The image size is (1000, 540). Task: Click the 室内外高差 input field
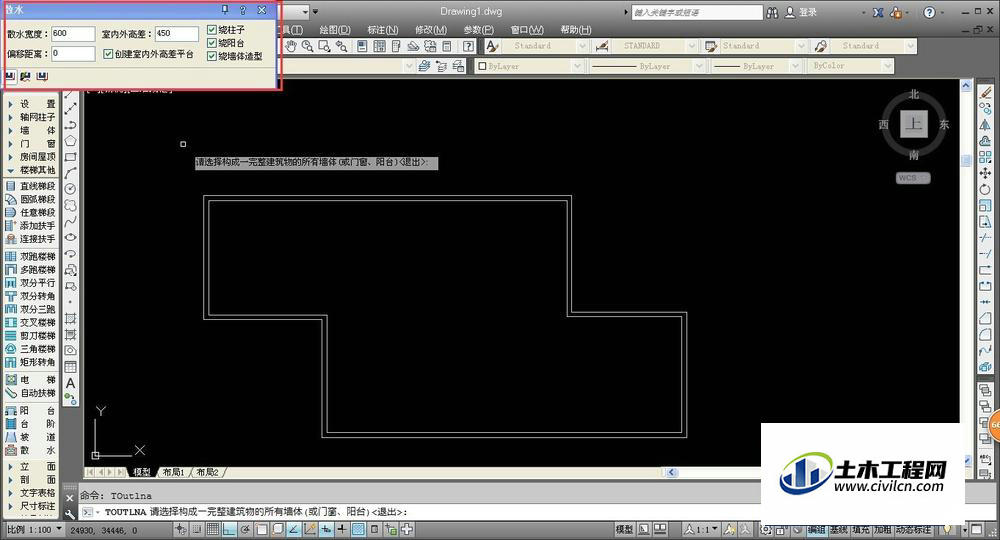(x=177, y=33)
